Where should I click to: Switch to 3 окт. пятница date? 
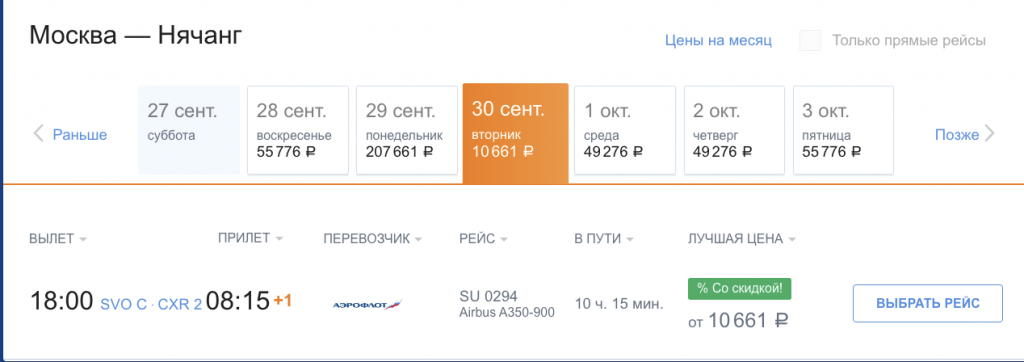843,130
